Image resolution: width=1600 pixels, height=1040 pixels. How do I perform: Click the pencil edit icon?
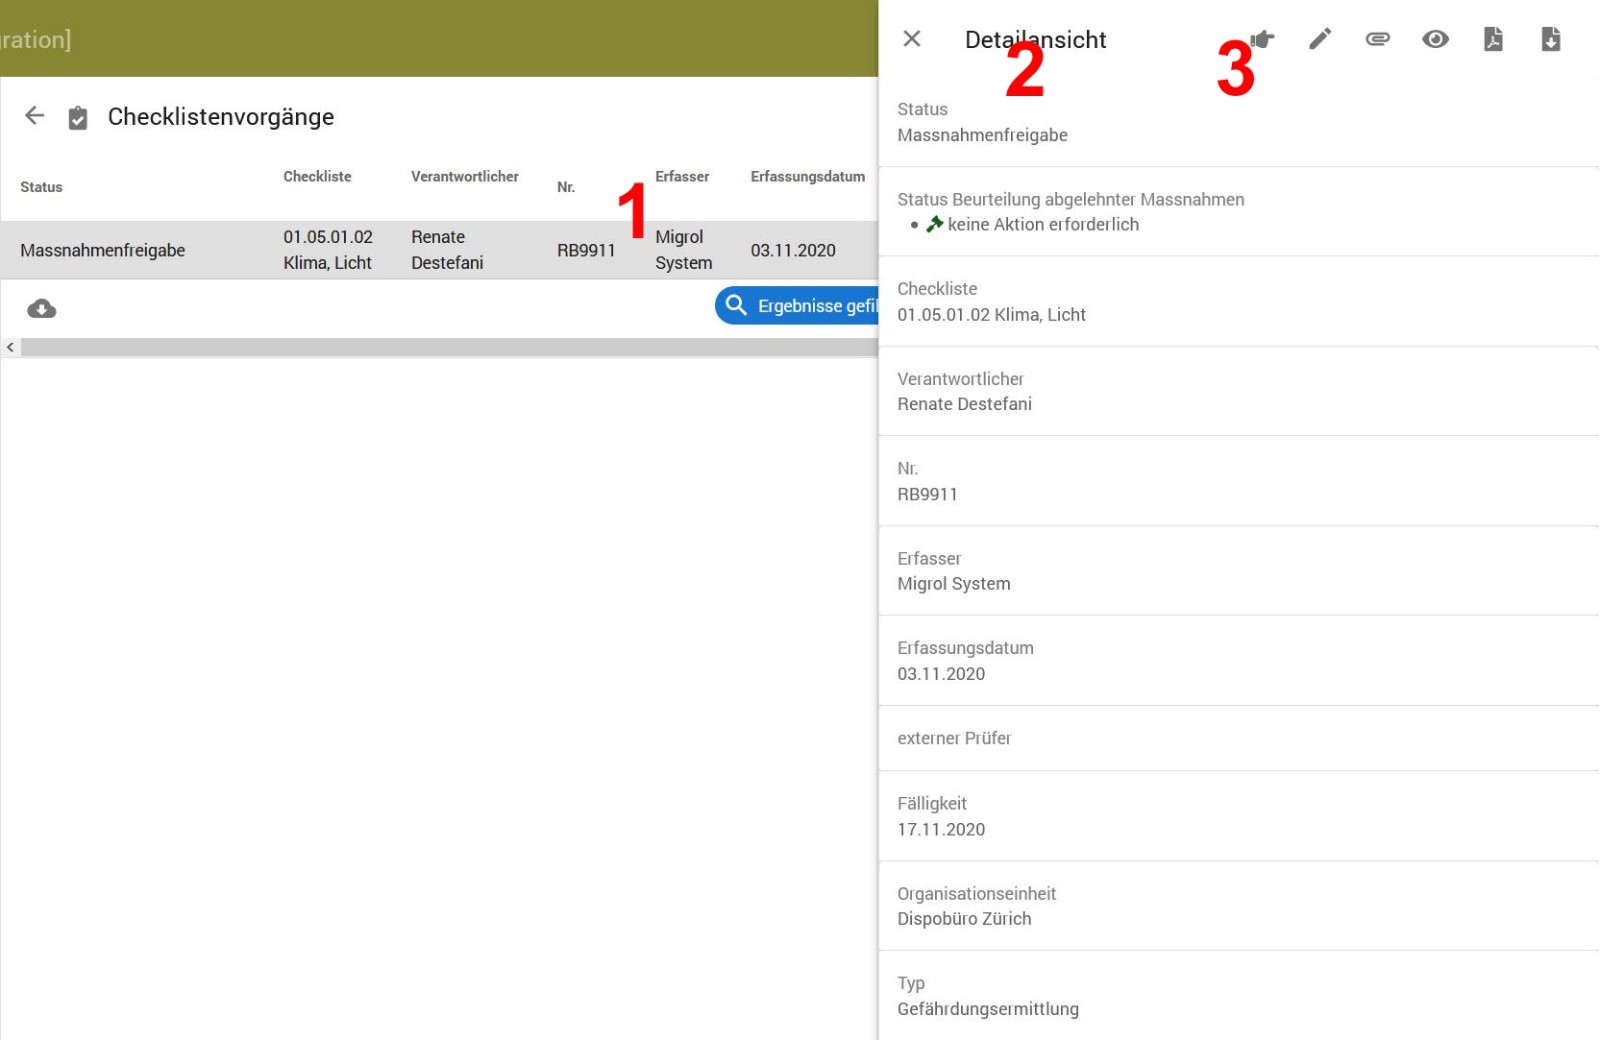click(x=1320, y=39)
